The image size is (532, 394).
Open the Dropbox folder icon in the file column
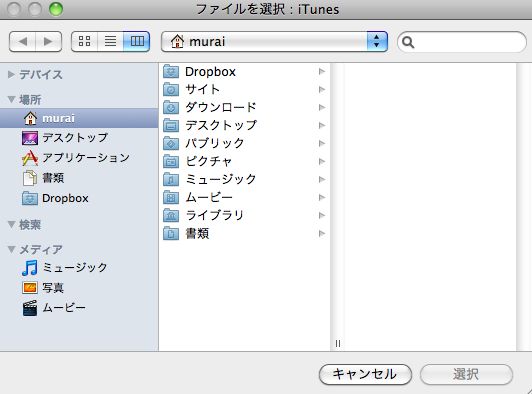coord(171,72)
